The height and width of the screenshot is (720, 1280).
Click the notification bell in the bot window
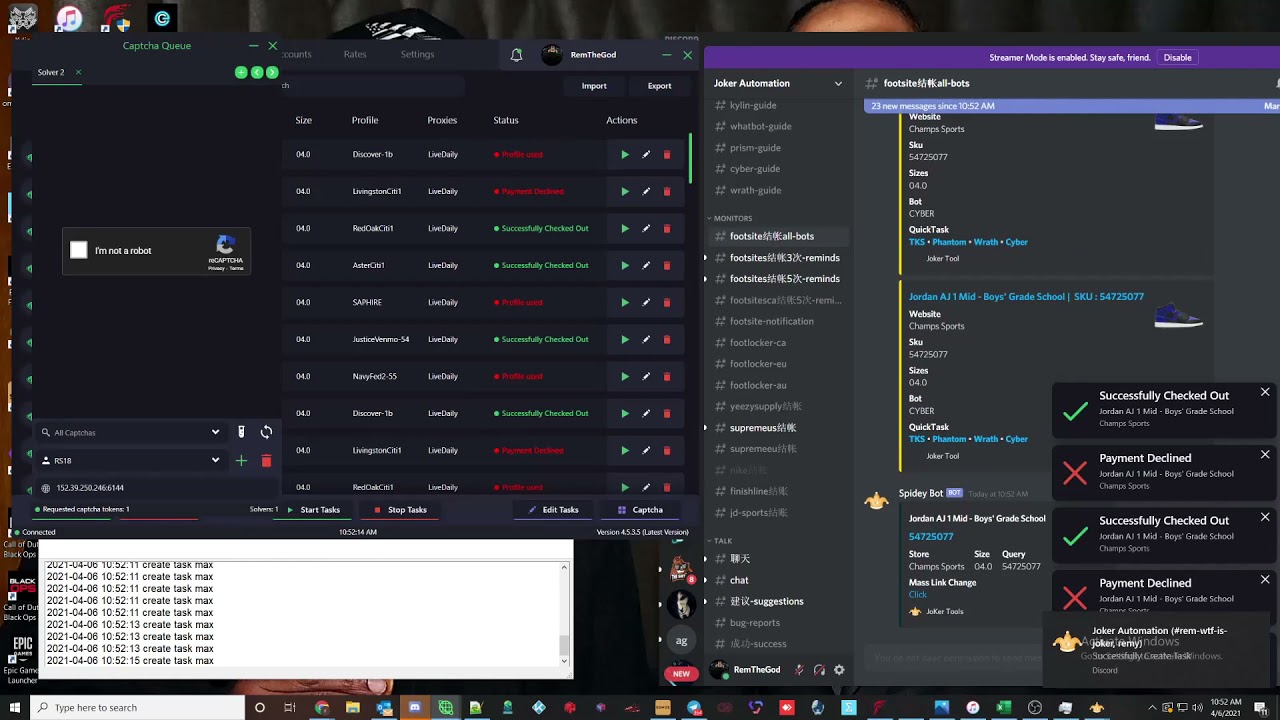click(x=516, y=55)
